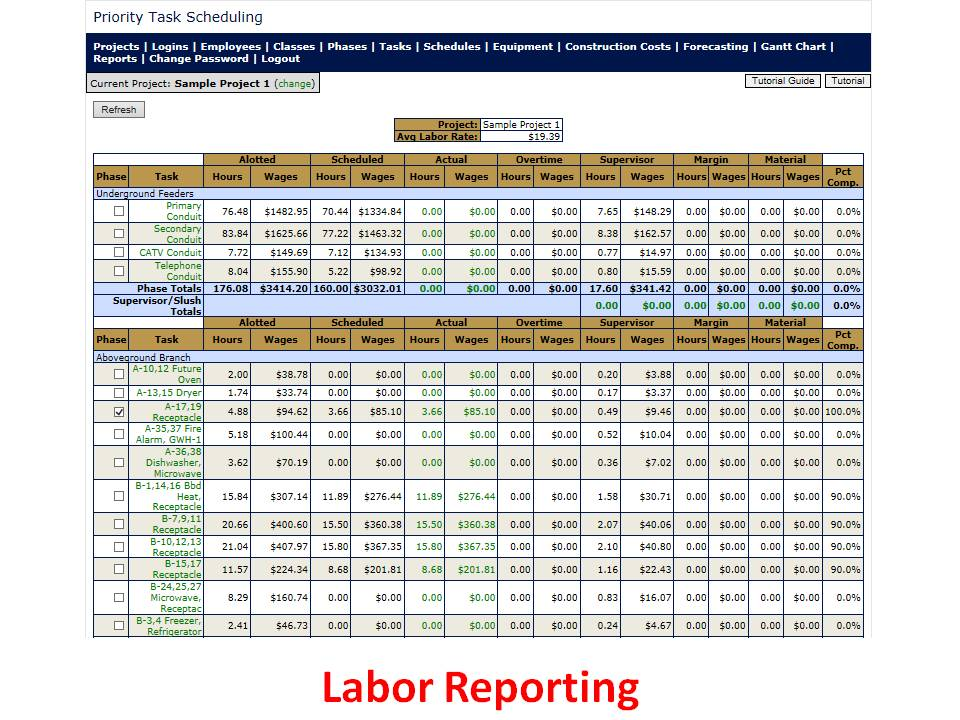Open the B-24,25,27 Microwave task link
This screenshot has height=720, width=960.
click(176, 598)
